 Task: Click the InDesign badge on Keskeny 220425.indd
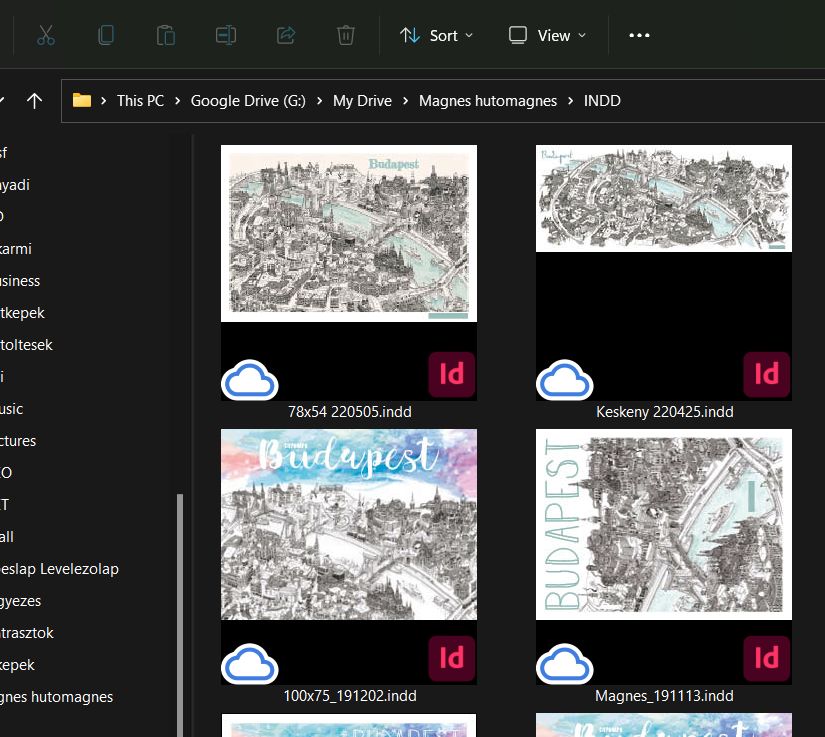[x=766, y=375]
